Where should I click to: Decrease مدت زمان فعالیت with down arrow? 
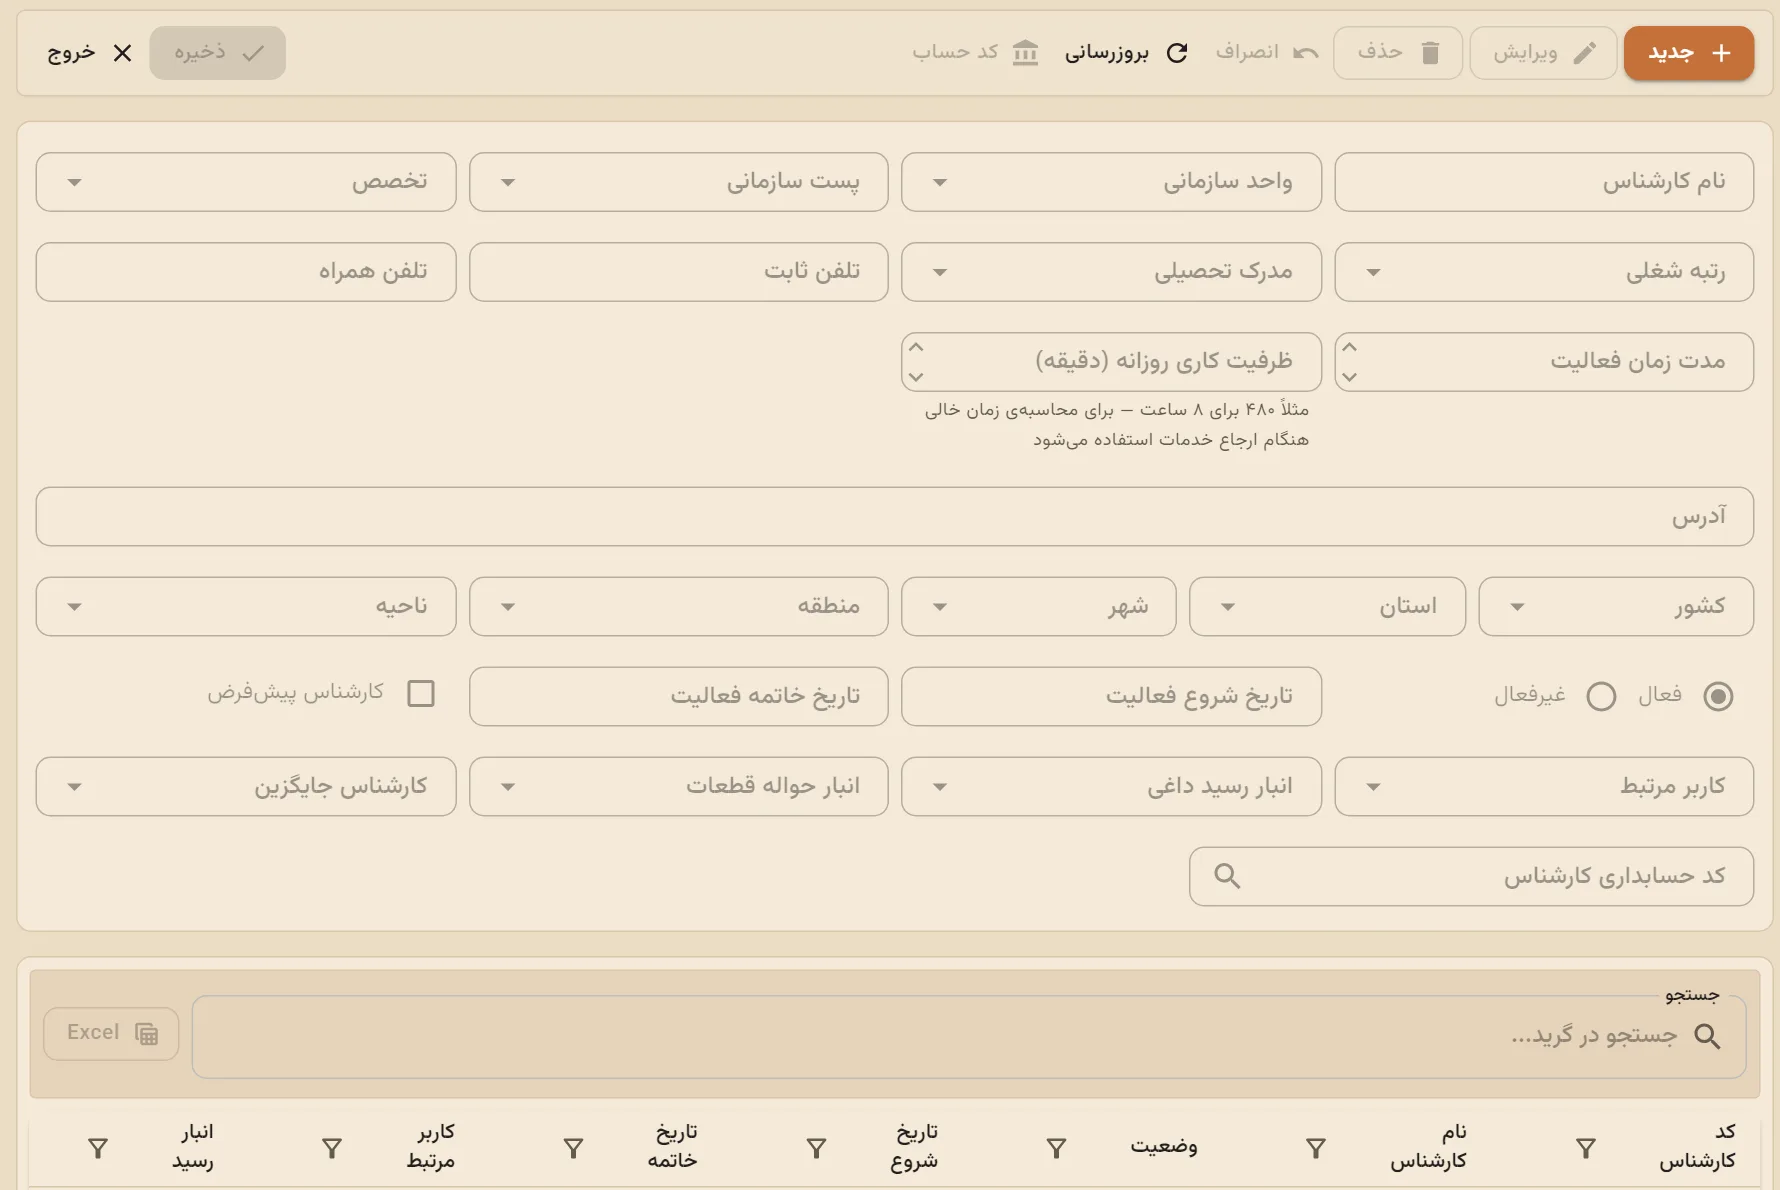1350,377
